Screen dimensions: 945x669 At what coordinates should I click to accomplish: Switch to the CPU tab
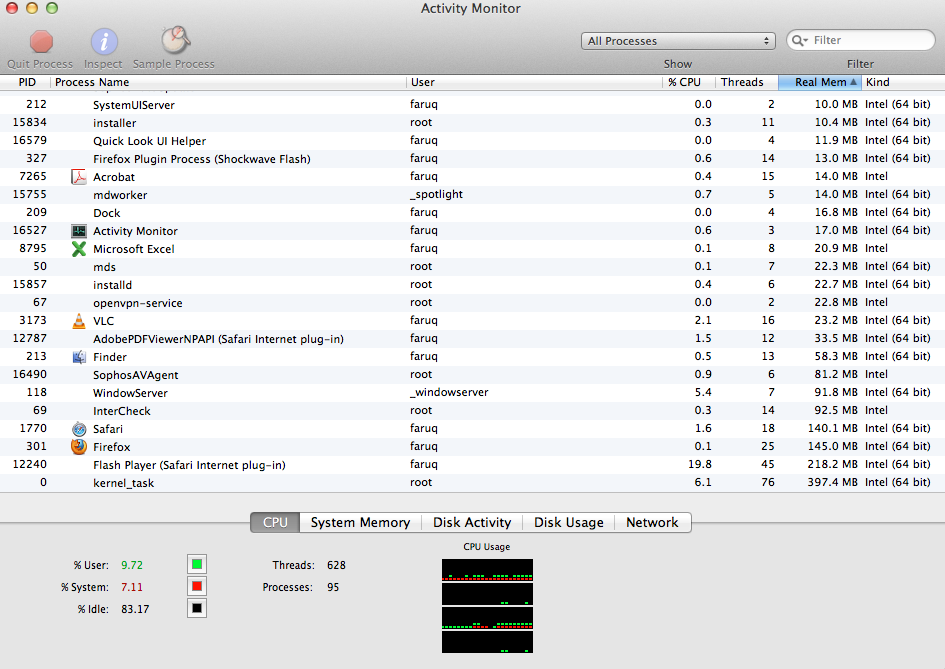click(x=275, y=523)
